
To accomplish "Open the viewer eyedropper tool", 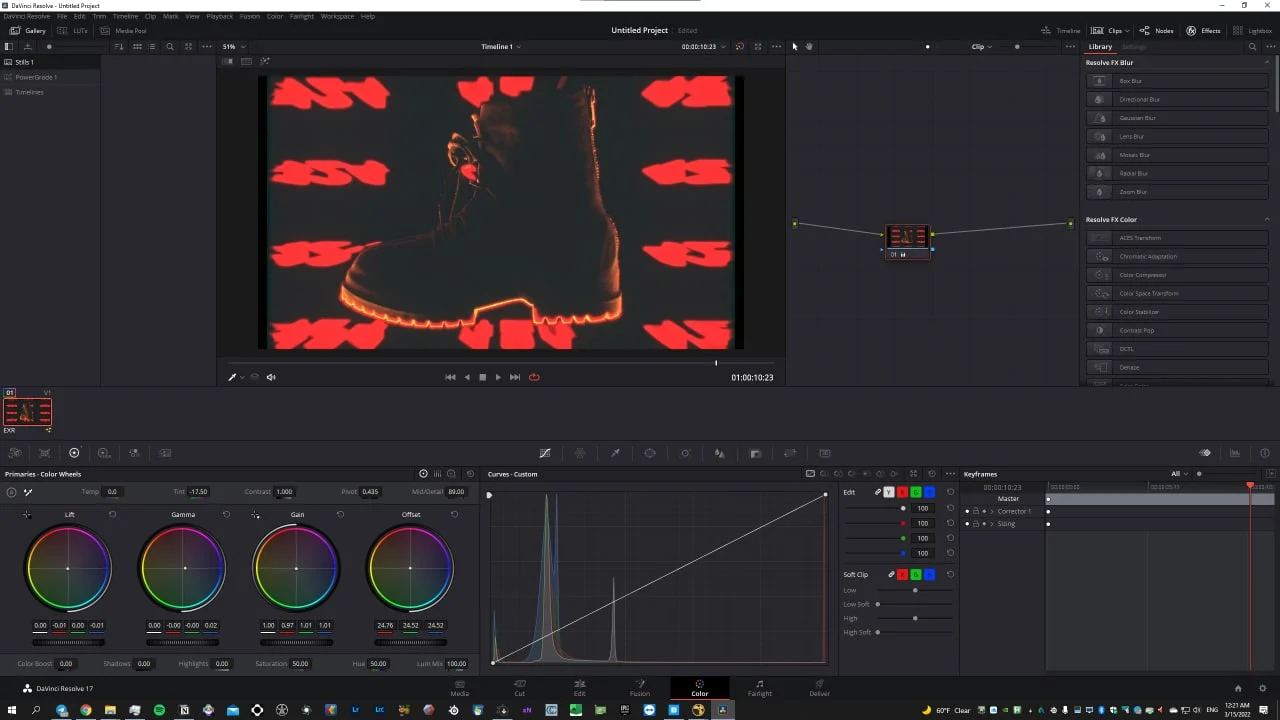I will click(x=232, y=377).
